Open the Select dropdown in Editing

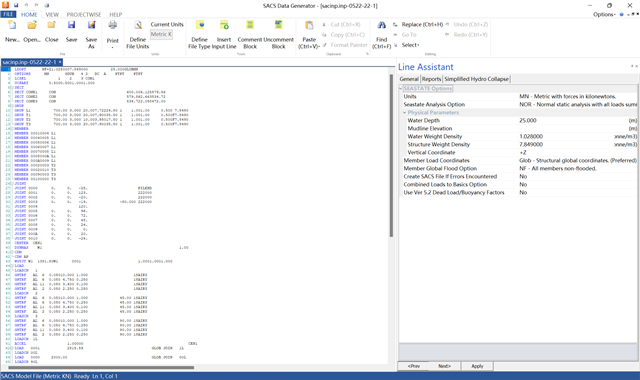(x=410, y=45)
